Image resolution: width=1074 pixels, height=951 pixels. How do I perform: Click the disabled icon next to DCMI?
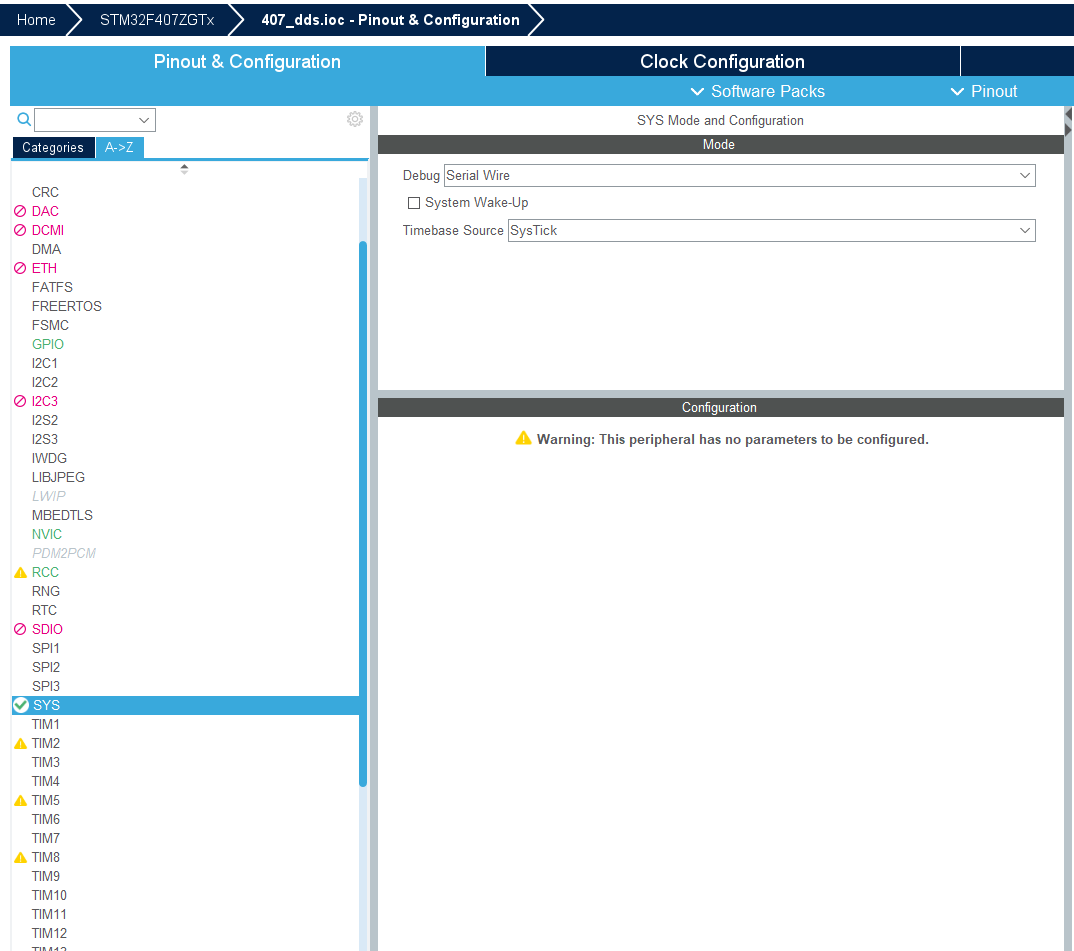click(20, 230)
